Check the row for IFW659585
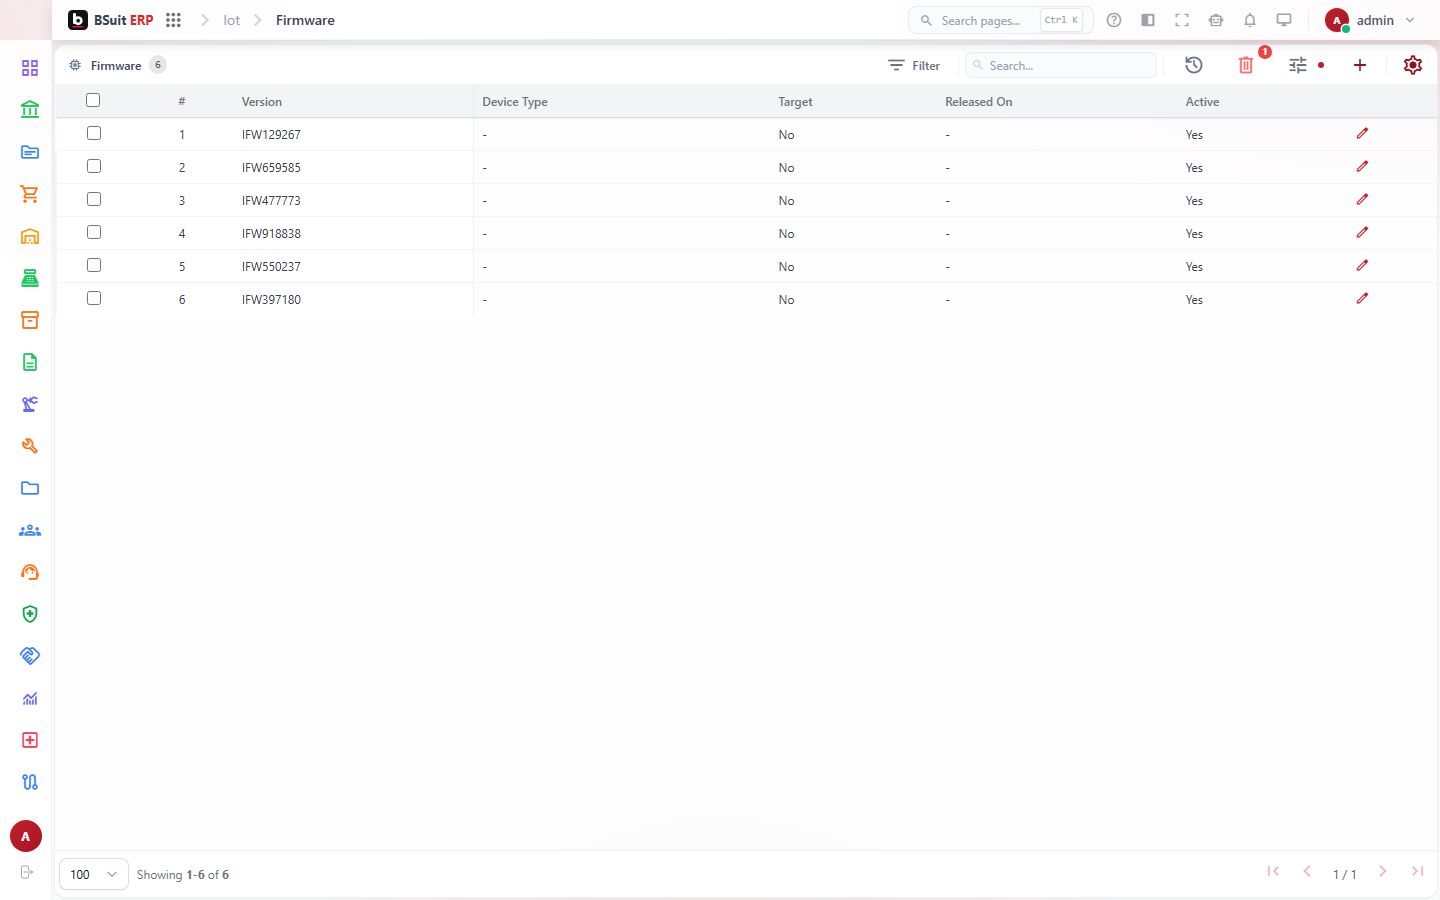The width and height of the screenshot is (1440, 900). 94,166
